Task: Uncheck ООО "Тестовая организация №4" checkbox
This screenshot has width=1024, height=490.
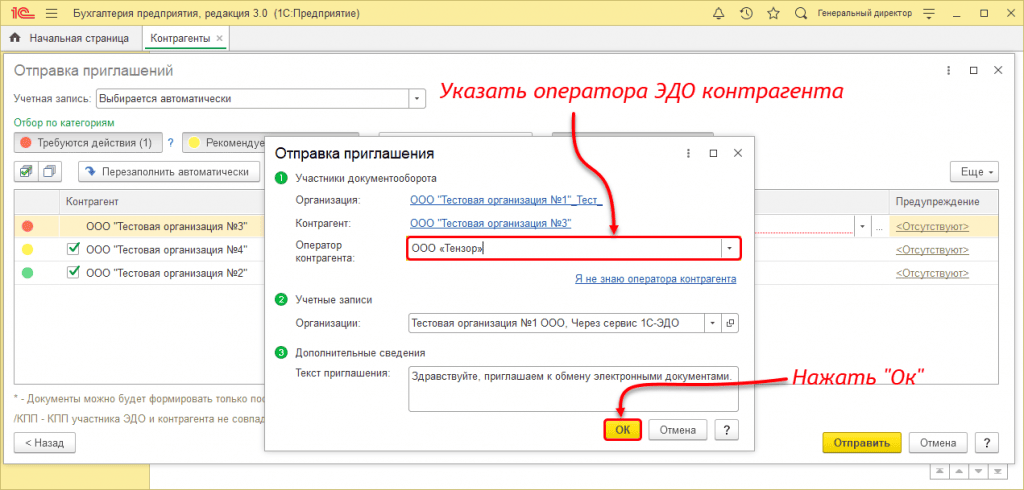Action: pyautogui.click(x=74, y=249)
